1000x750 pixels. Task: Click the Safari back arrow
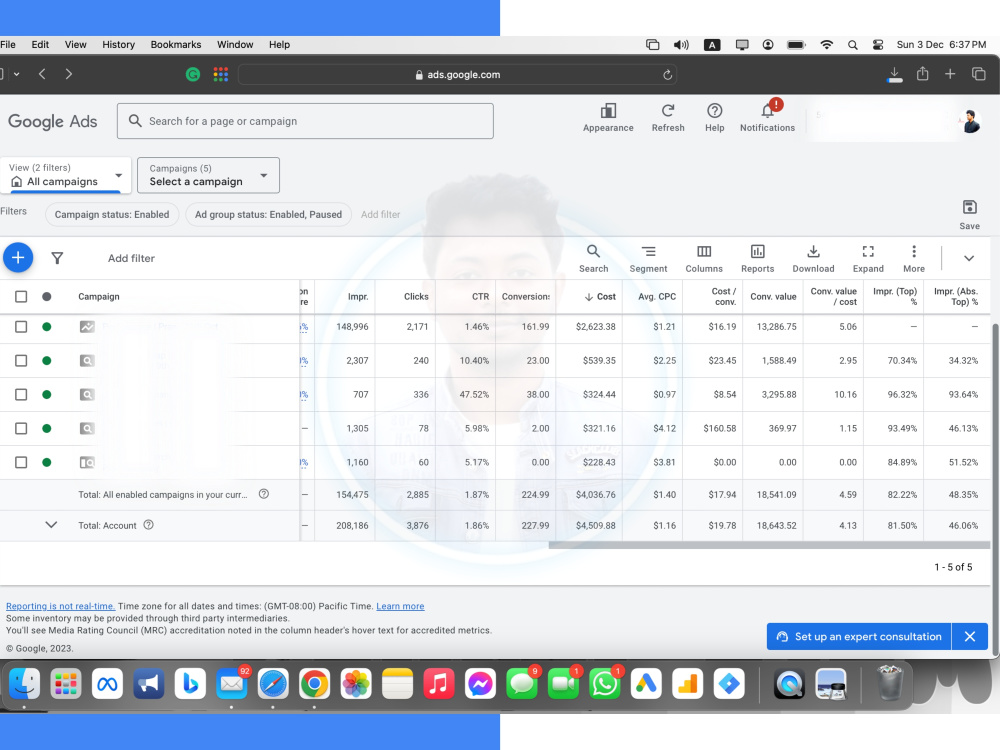42,74
